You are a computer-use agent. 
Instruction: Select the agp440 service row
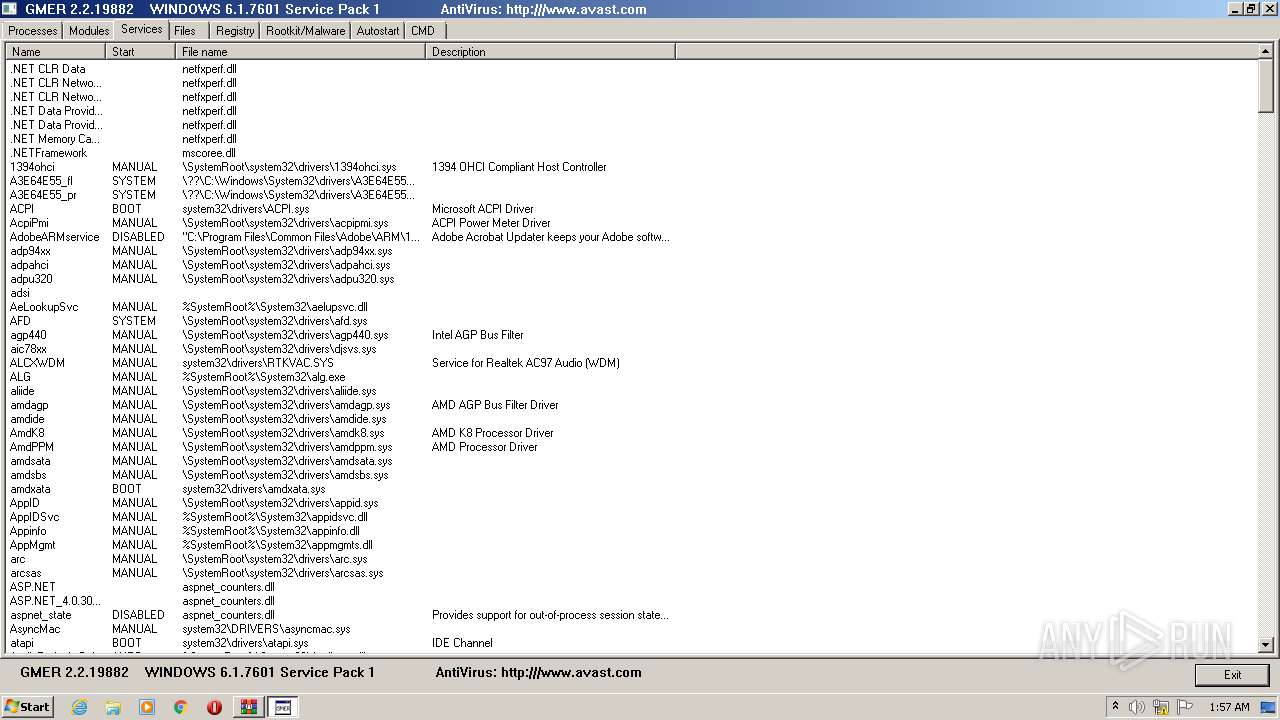tap(631, 335)
